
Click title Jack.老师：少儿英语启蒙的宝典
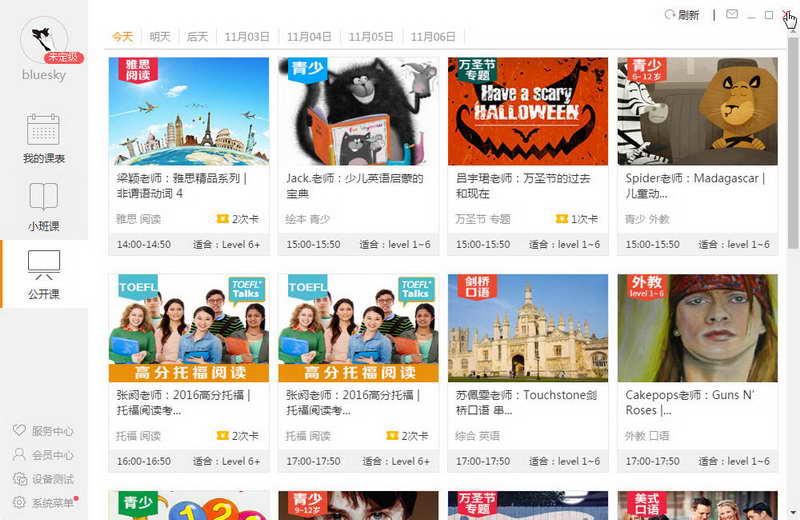tap(355, 186)
